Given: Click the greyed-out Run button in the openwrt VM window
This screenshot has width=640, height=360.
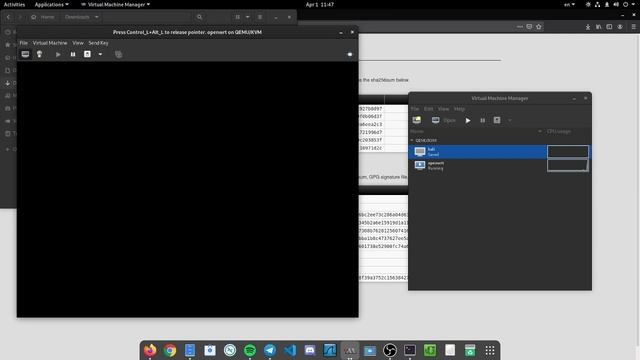Looking at the screenshot, I should 58,54.
